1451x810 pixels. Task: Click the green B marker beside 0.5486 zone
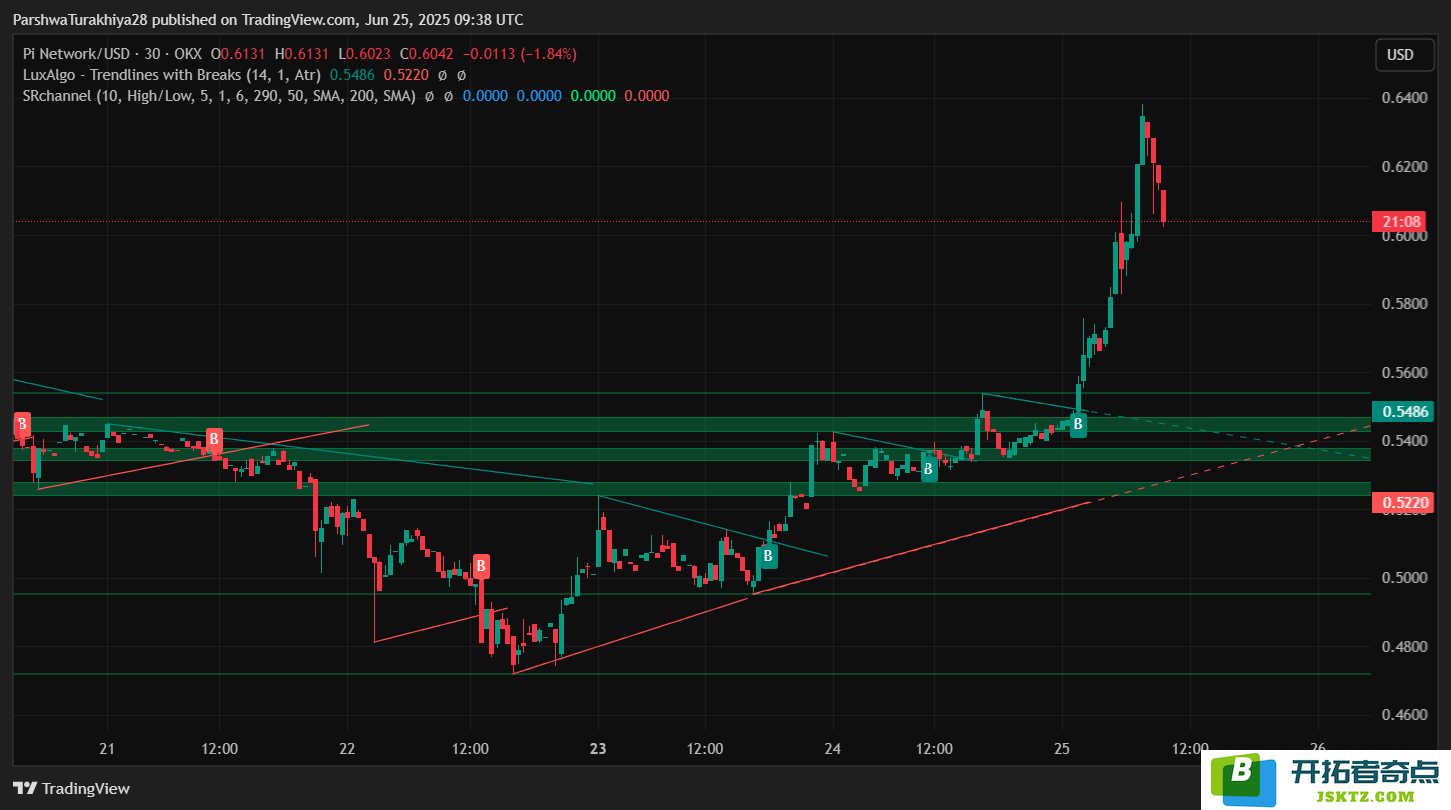pos(1078,425)
